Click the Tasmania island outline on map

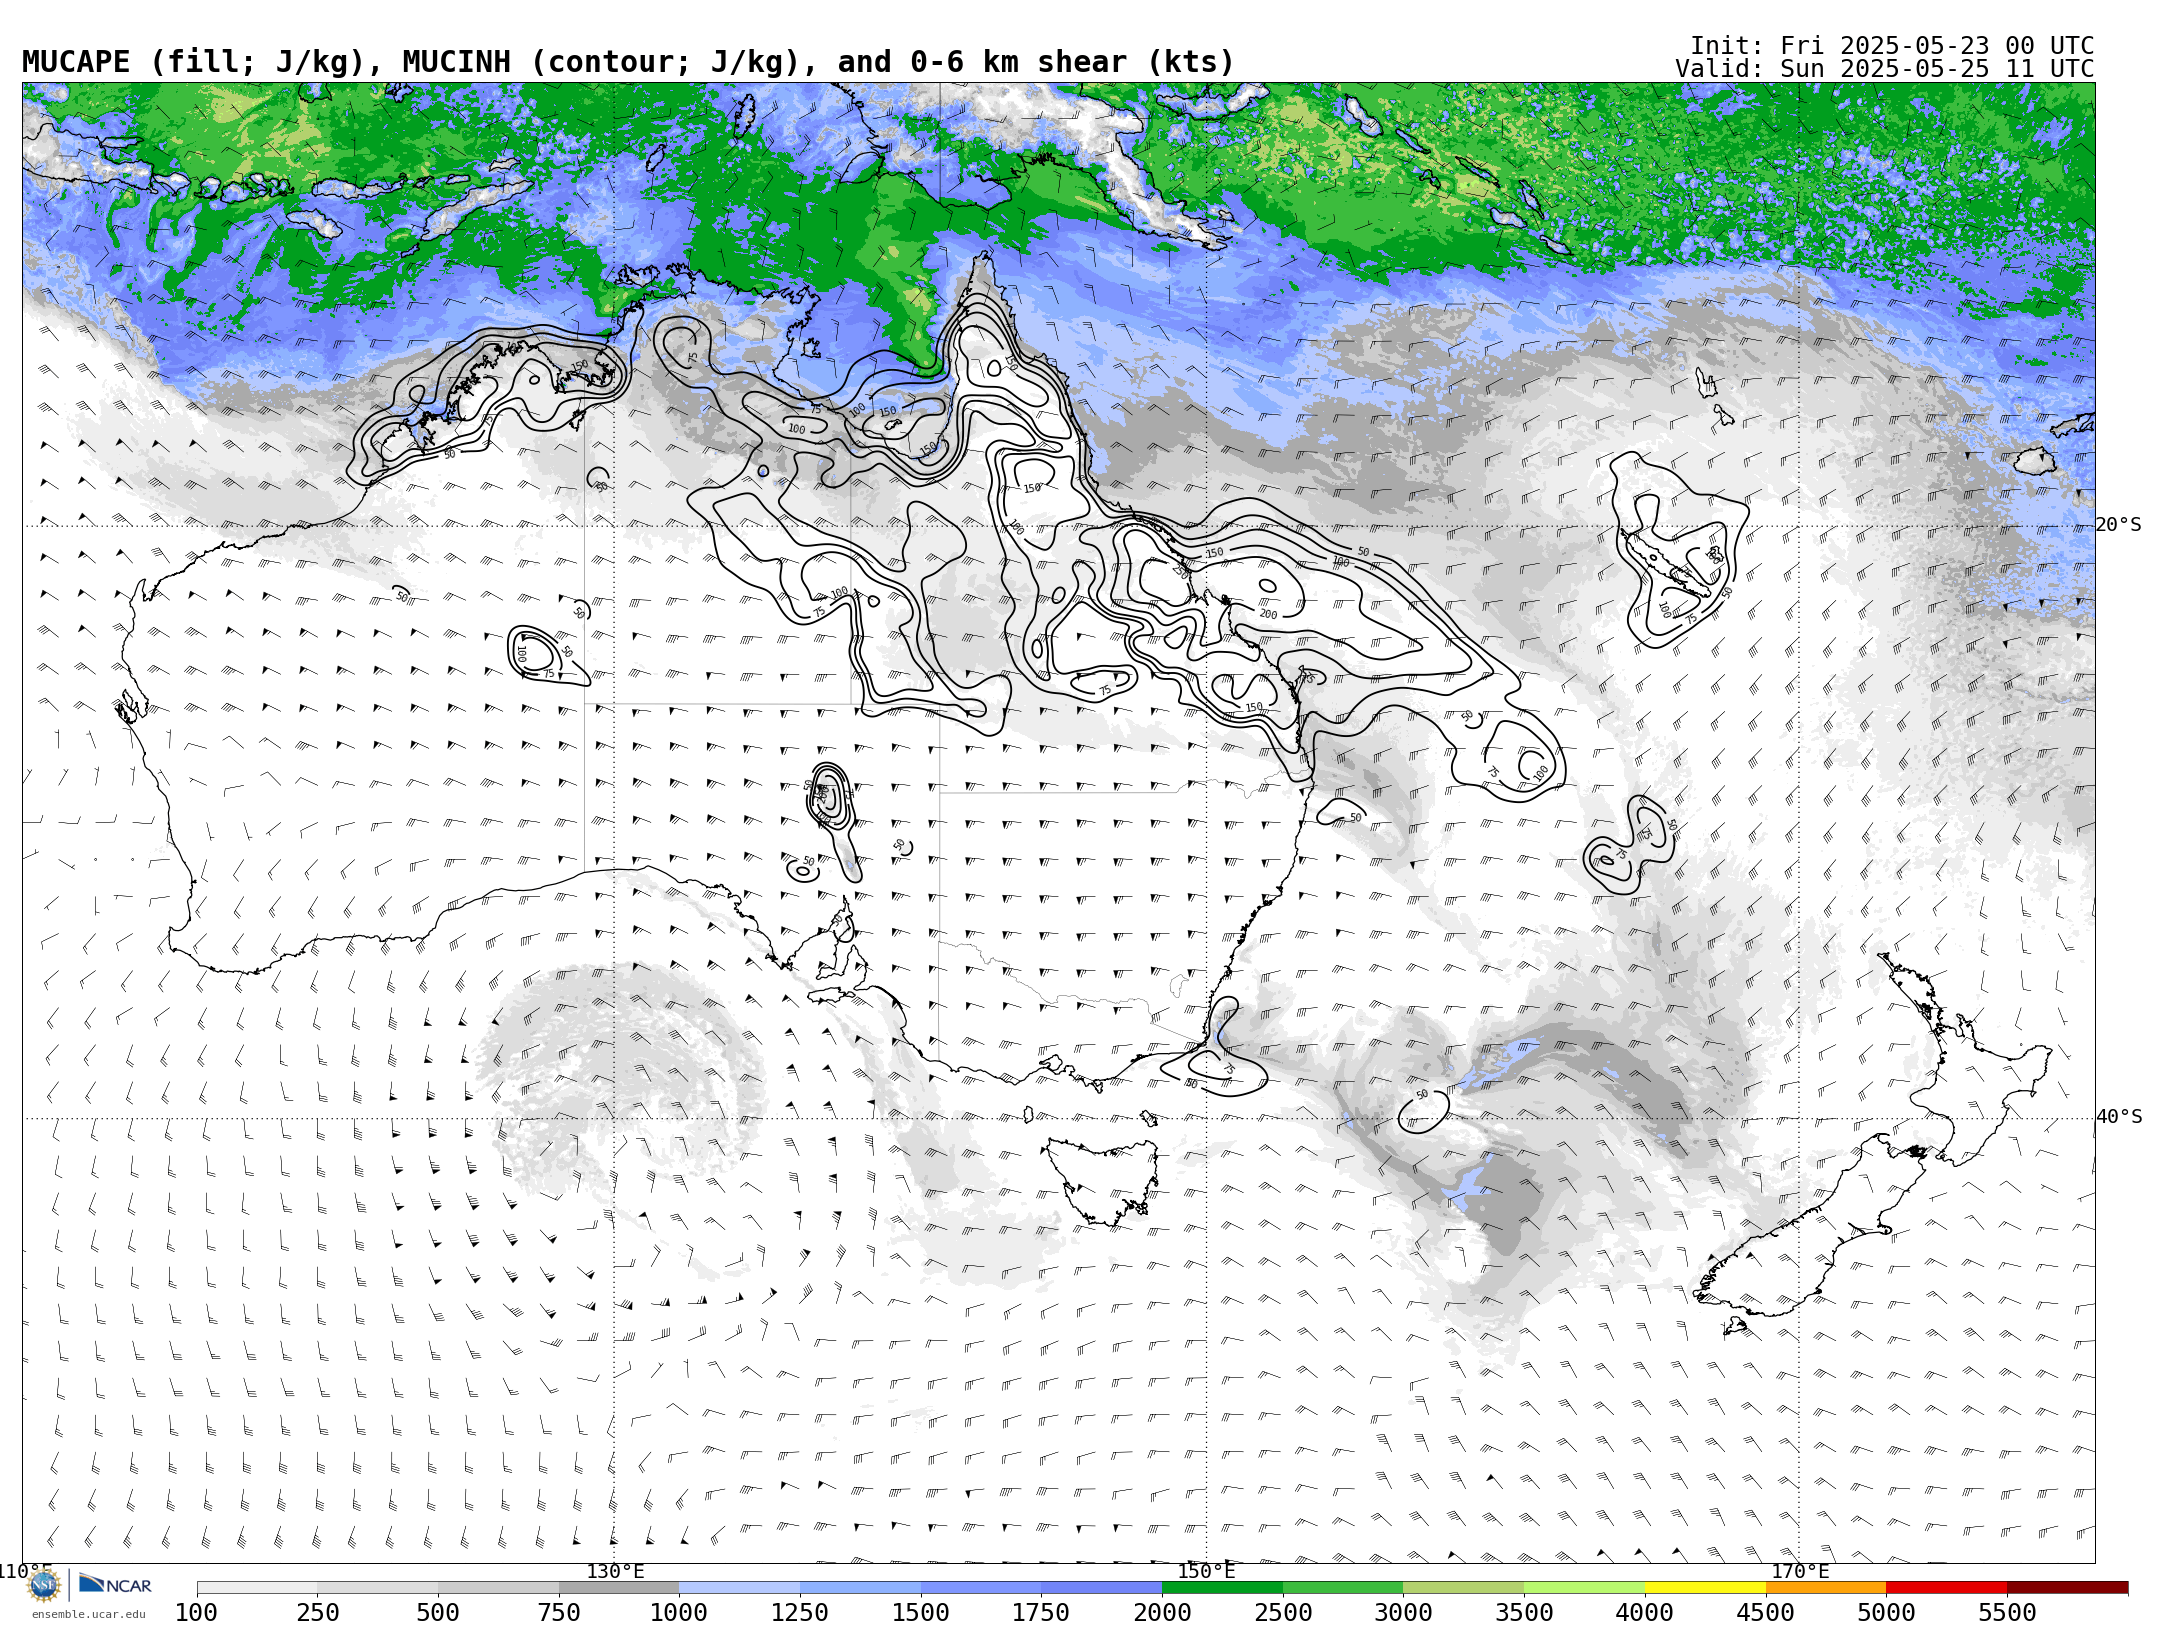[x=1103, y=1180]
